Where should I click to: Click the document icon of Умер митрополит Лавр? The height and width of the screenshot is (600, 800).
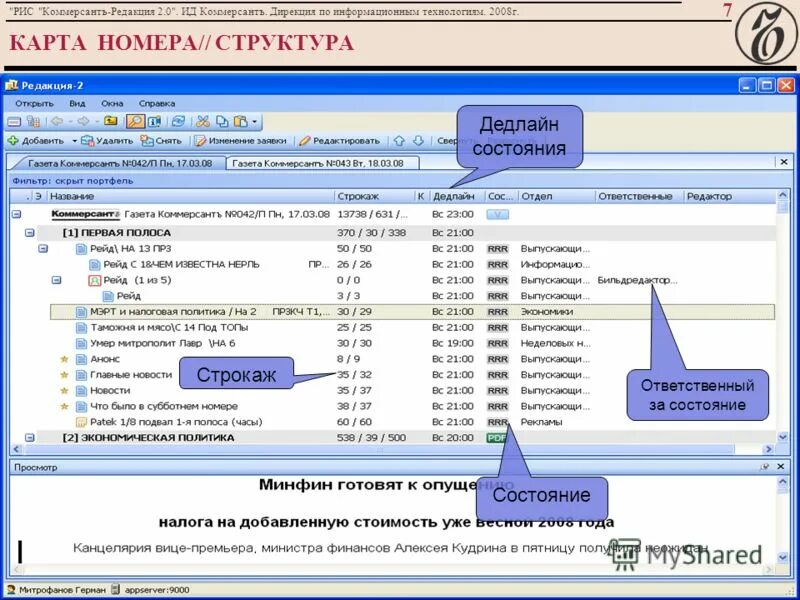[81, 343]
